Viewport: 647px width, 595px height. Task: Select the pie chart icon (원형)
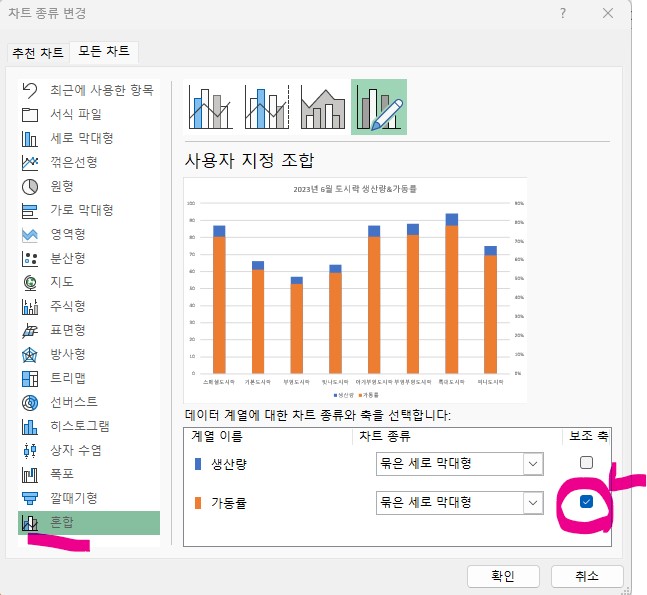[x=30, y=187]
